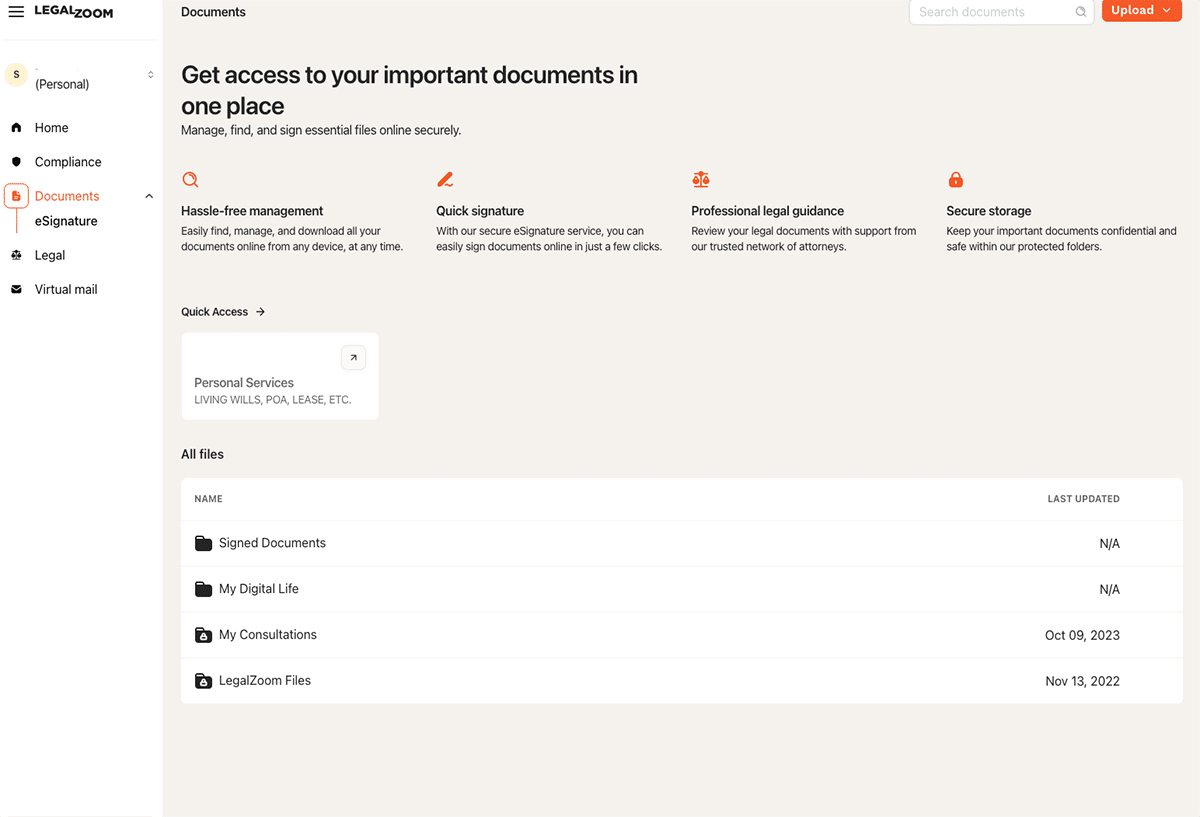Screen dimensions: 1200x817
Task: Click the Documents page title
Action: 213,12
